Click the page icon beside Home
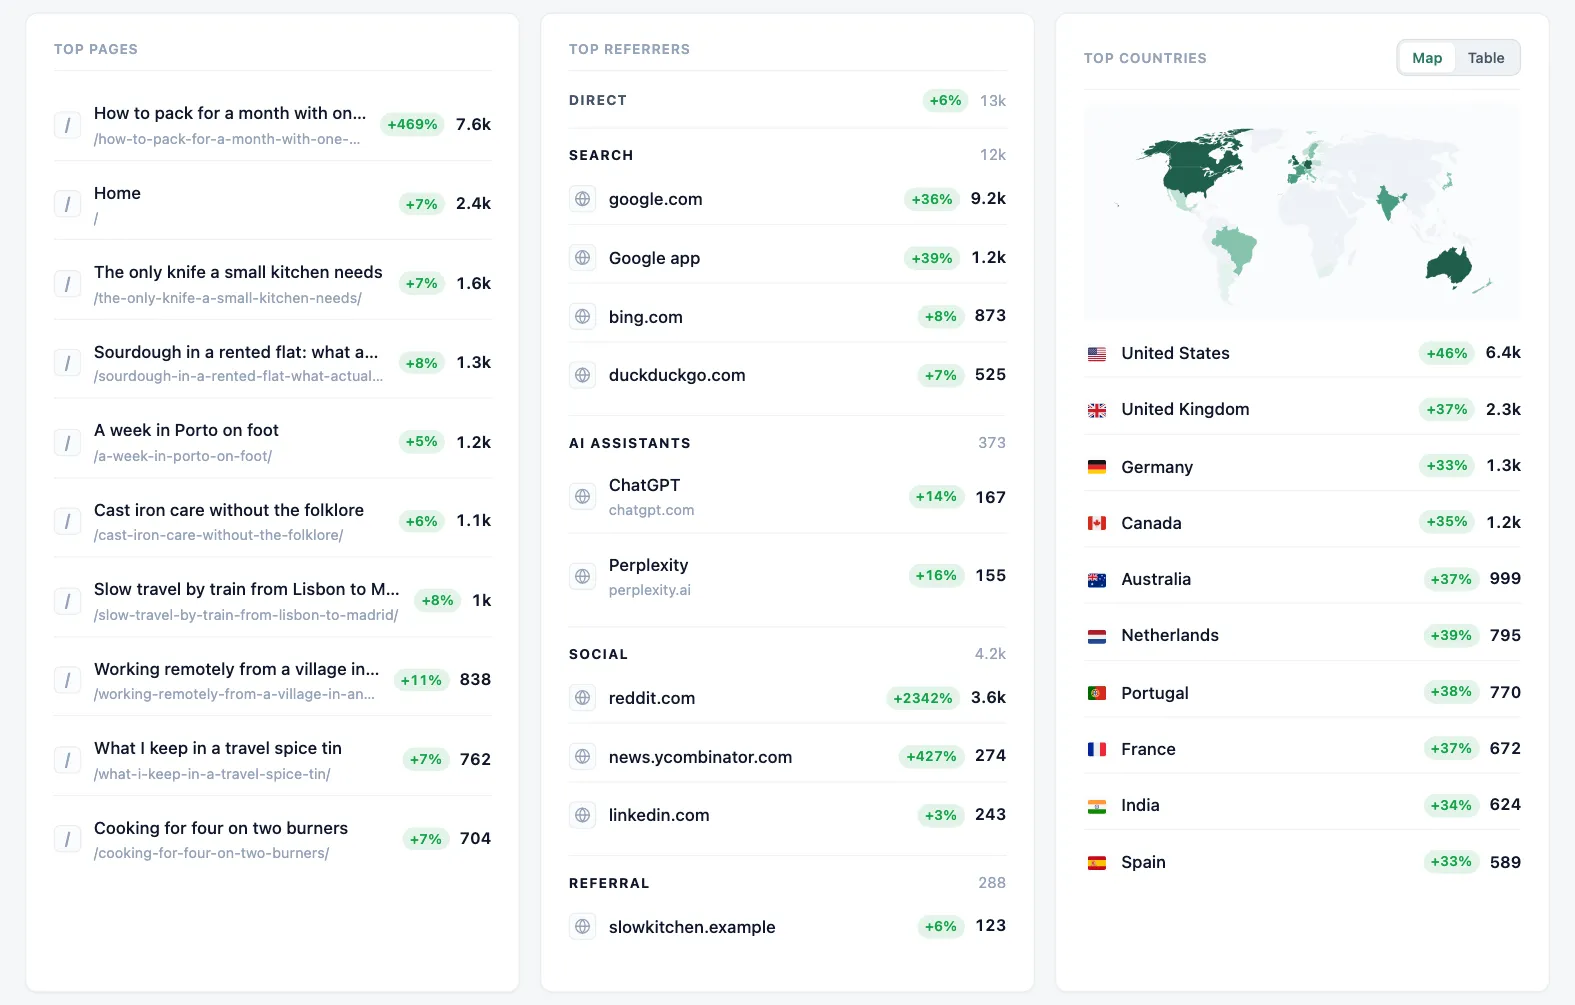The image size is (1575, 1005). coord(67,204)
